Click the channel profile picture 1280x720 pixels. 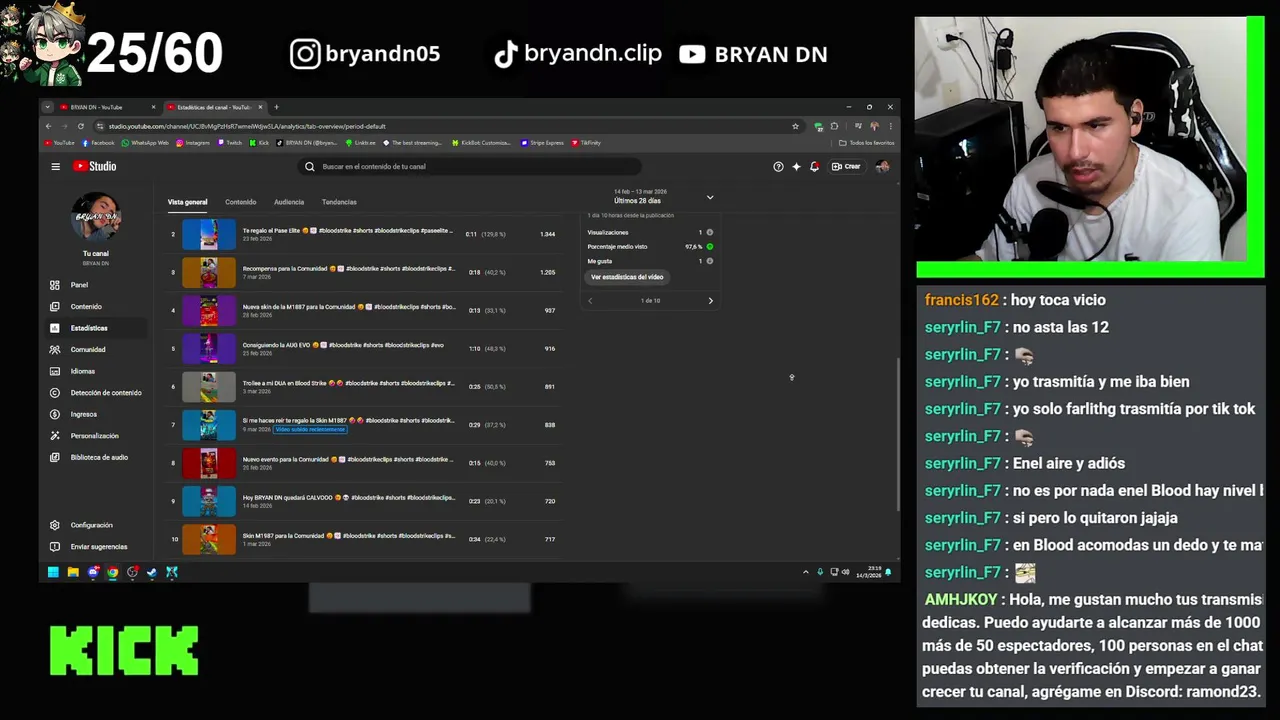(95, 217)
